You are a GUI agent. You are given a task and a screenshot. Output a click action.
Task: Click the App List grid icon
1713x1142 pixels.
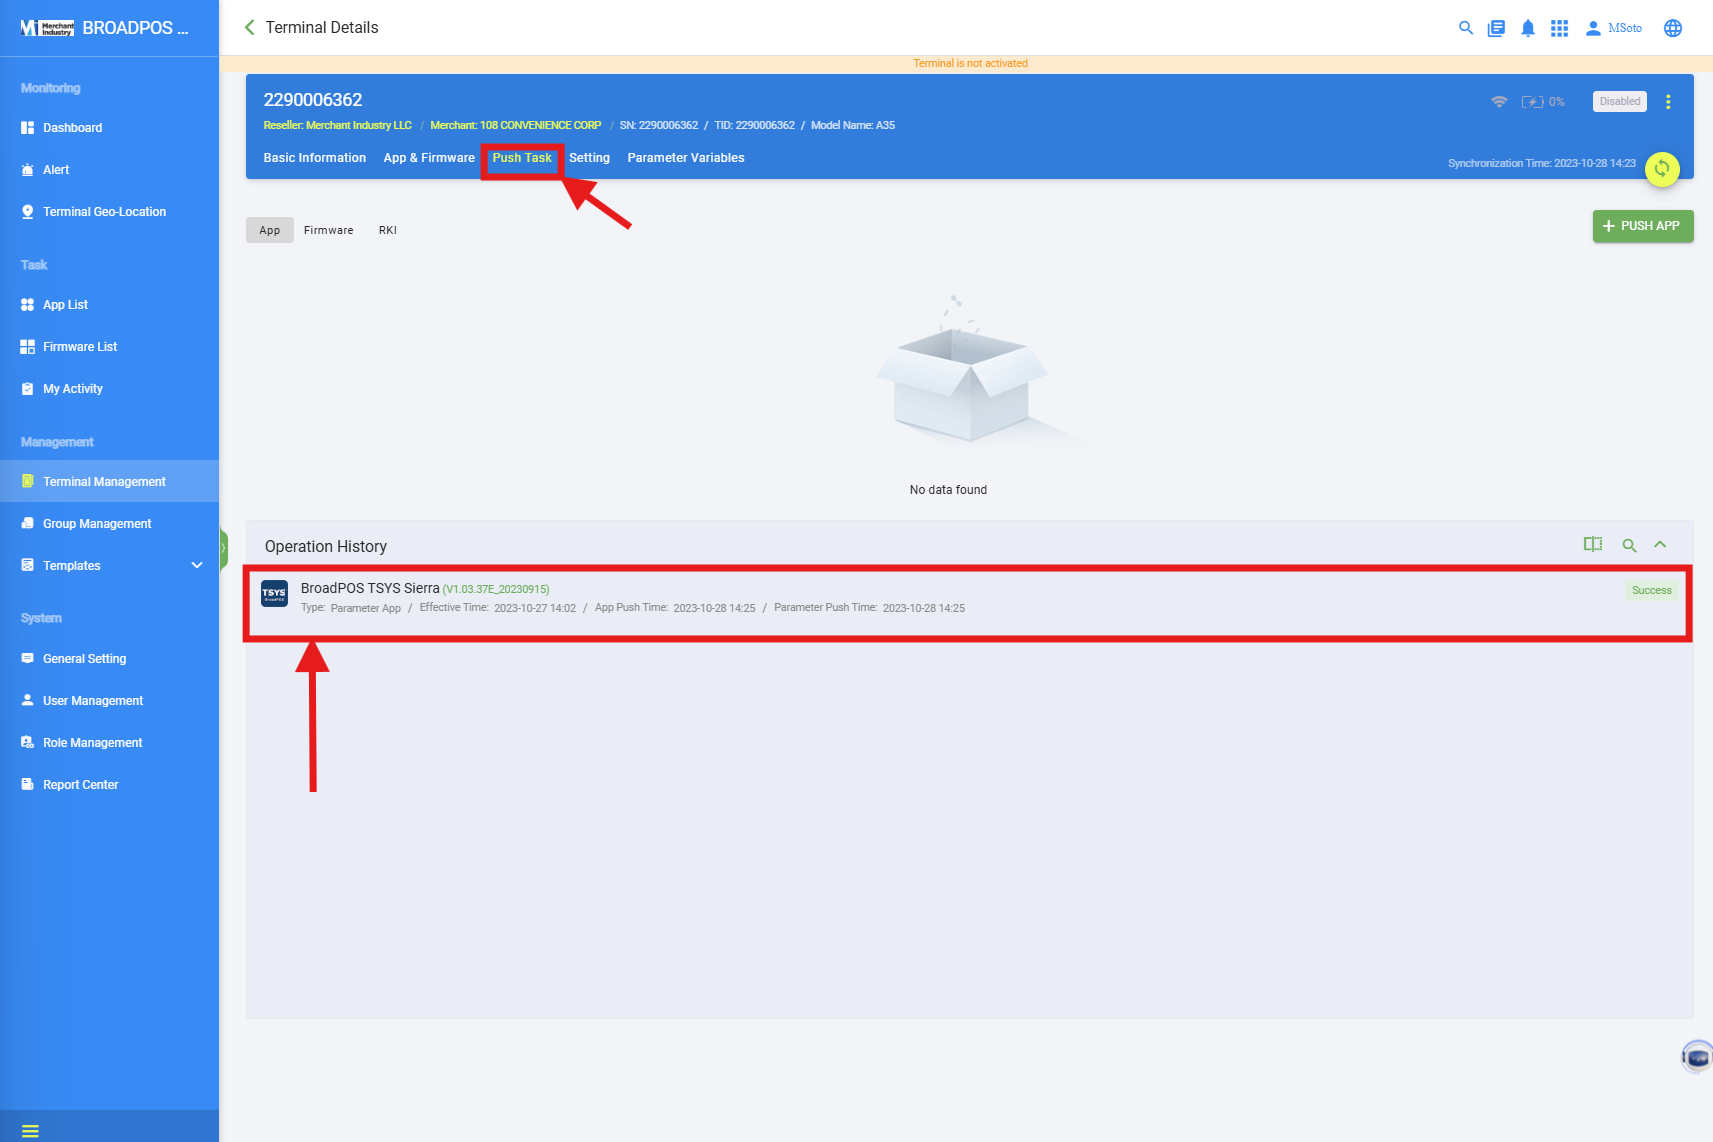pos(27,305)
